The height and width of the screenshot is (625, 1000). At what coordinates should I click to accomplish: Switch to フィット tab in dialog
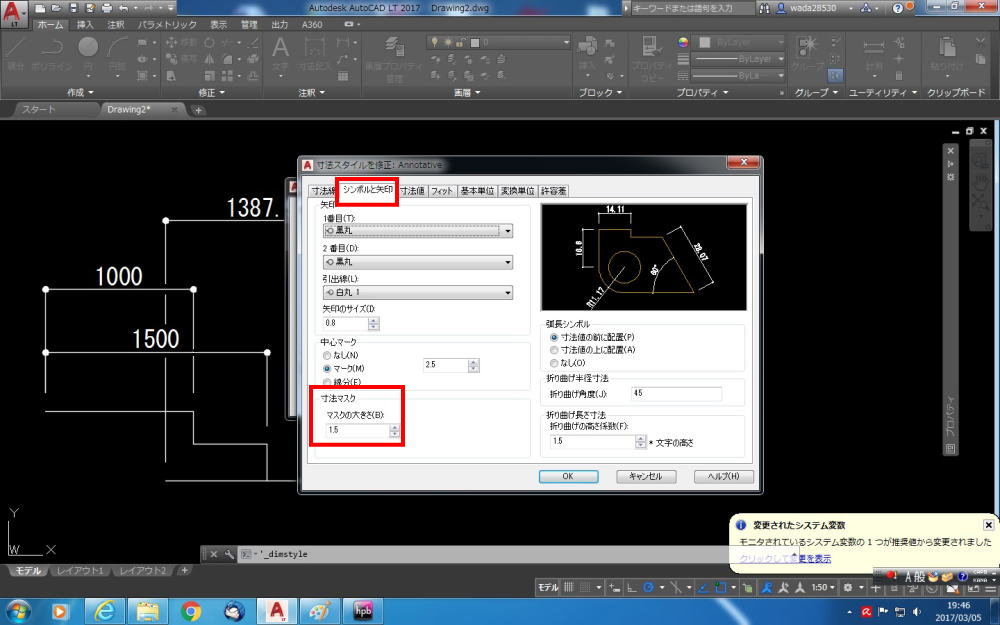pyautogui.click(x=441, y=191)
